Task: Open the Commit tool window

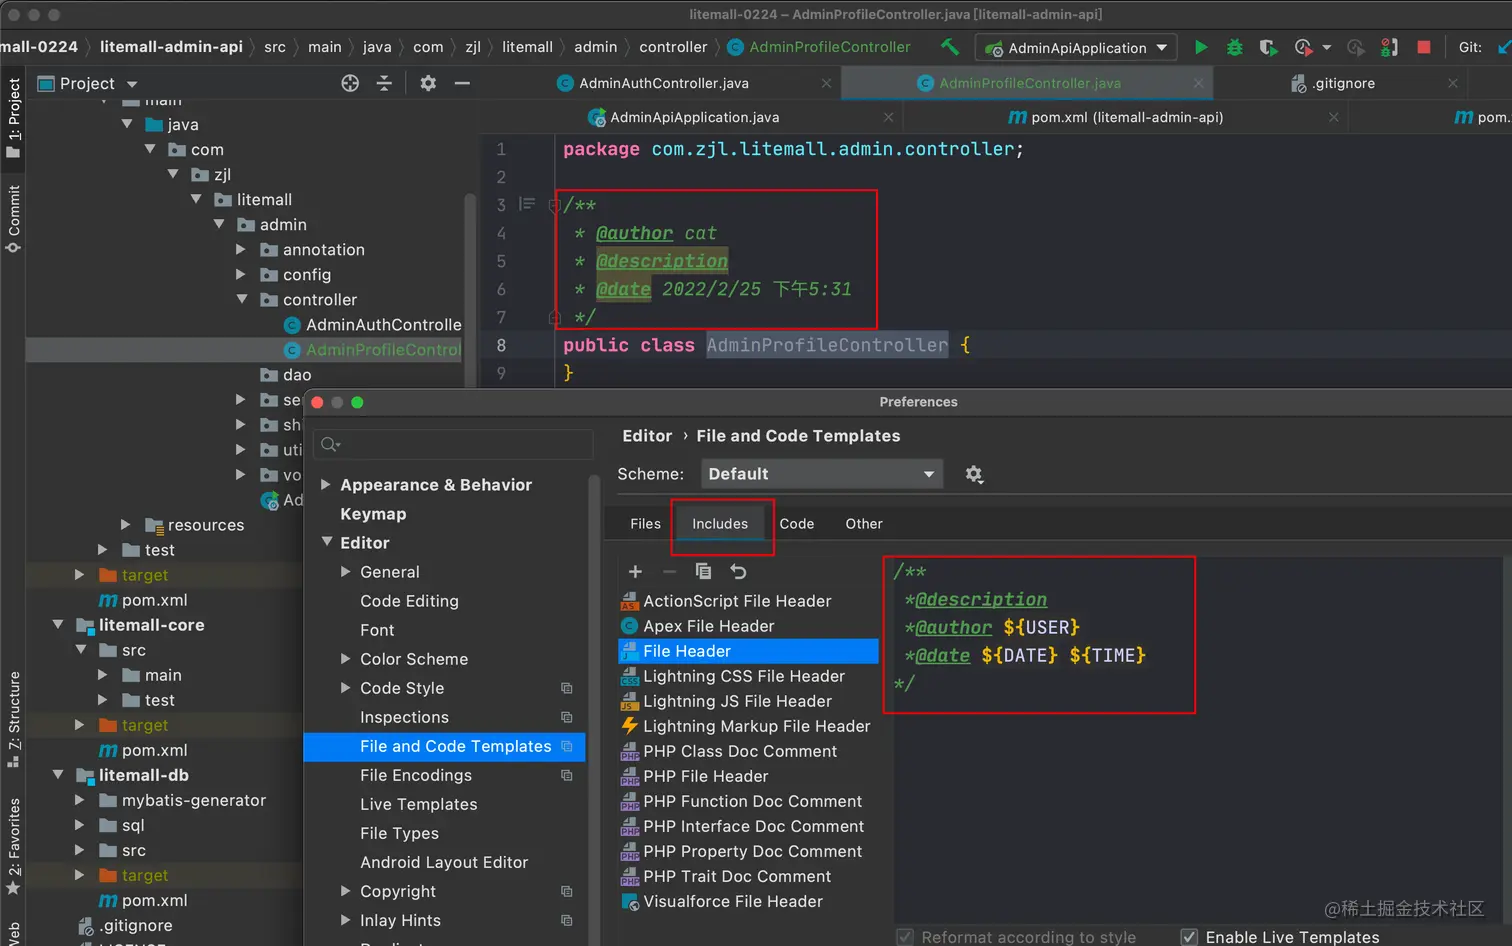Action: point(13,218)
